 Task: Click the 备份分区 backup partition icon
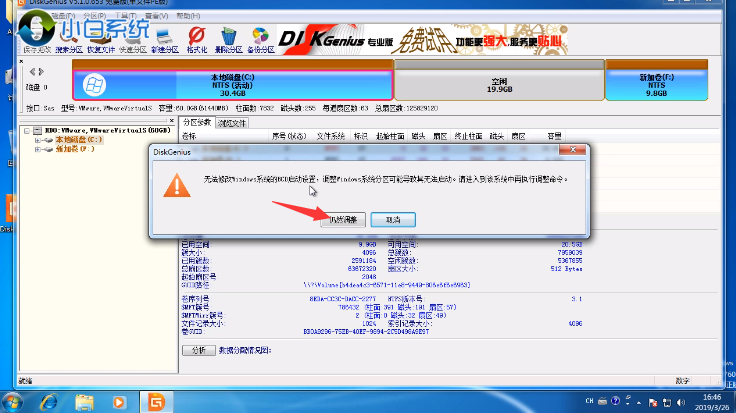click(x=261, y=40)
